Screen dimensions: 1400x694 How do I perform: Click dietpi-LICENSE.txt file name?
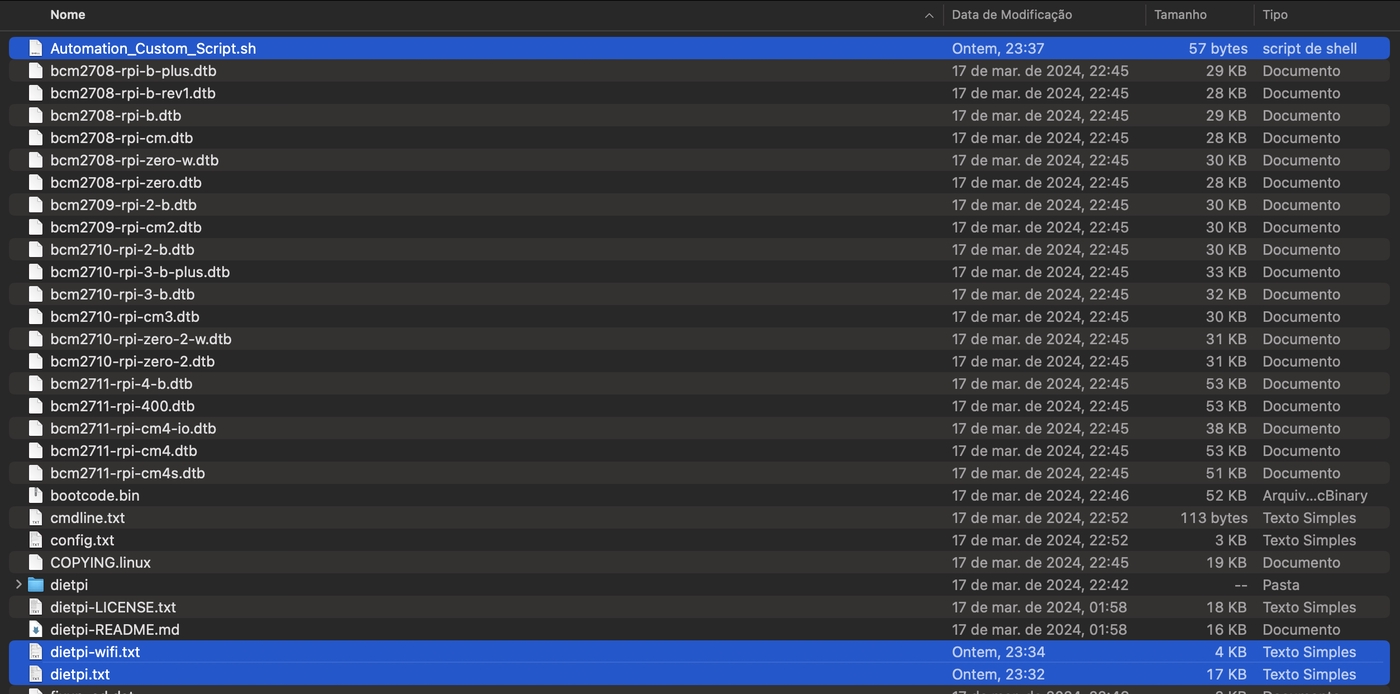(113, 607)
